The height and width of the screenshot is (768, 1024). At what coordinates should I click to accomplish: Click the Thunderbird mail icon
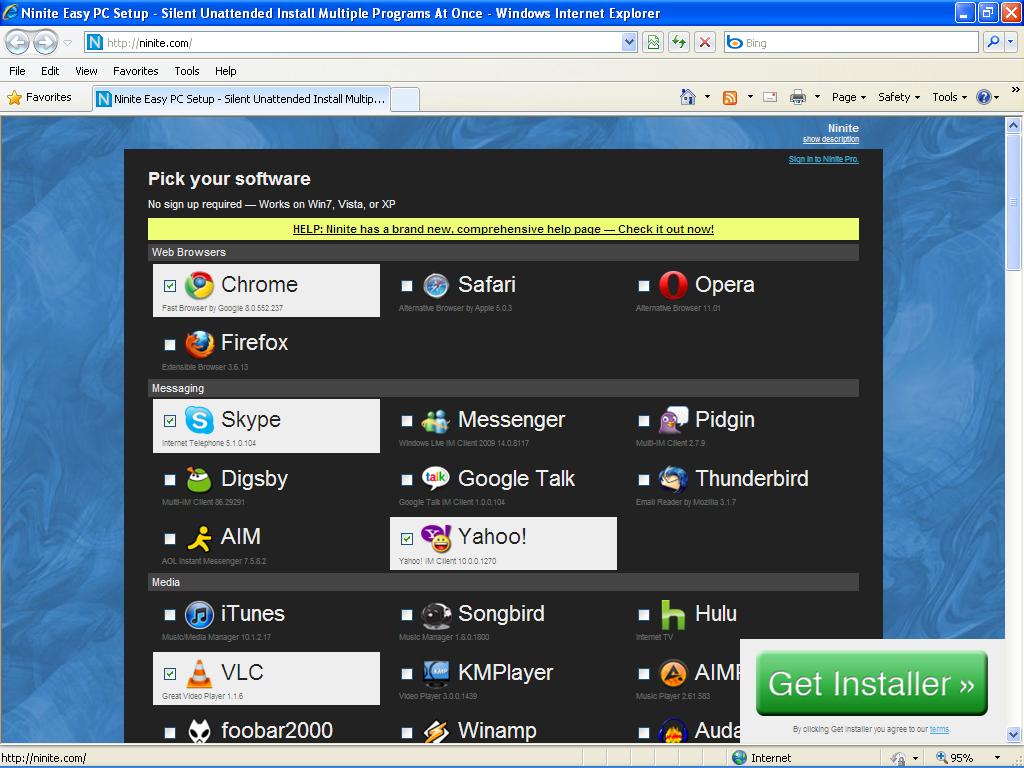tap(673, 479)
